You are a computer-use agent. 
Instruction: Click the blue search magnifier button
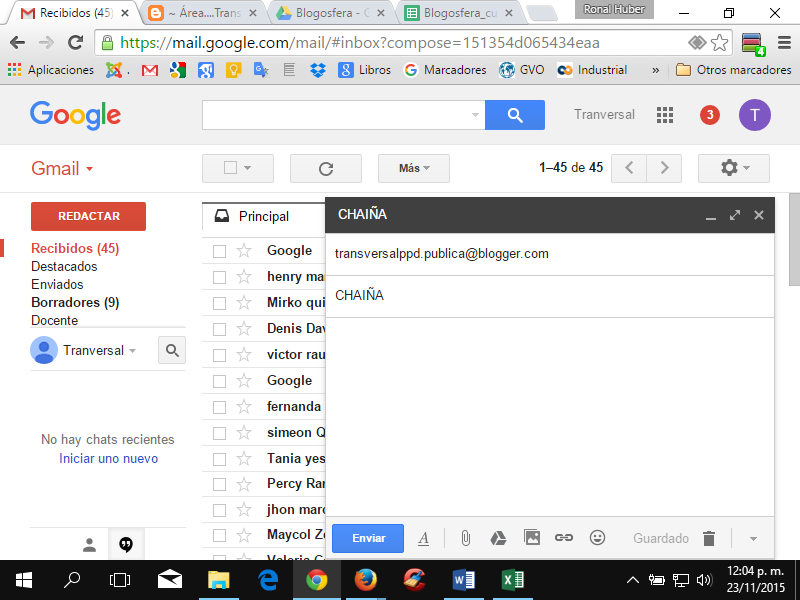[515, 115]
